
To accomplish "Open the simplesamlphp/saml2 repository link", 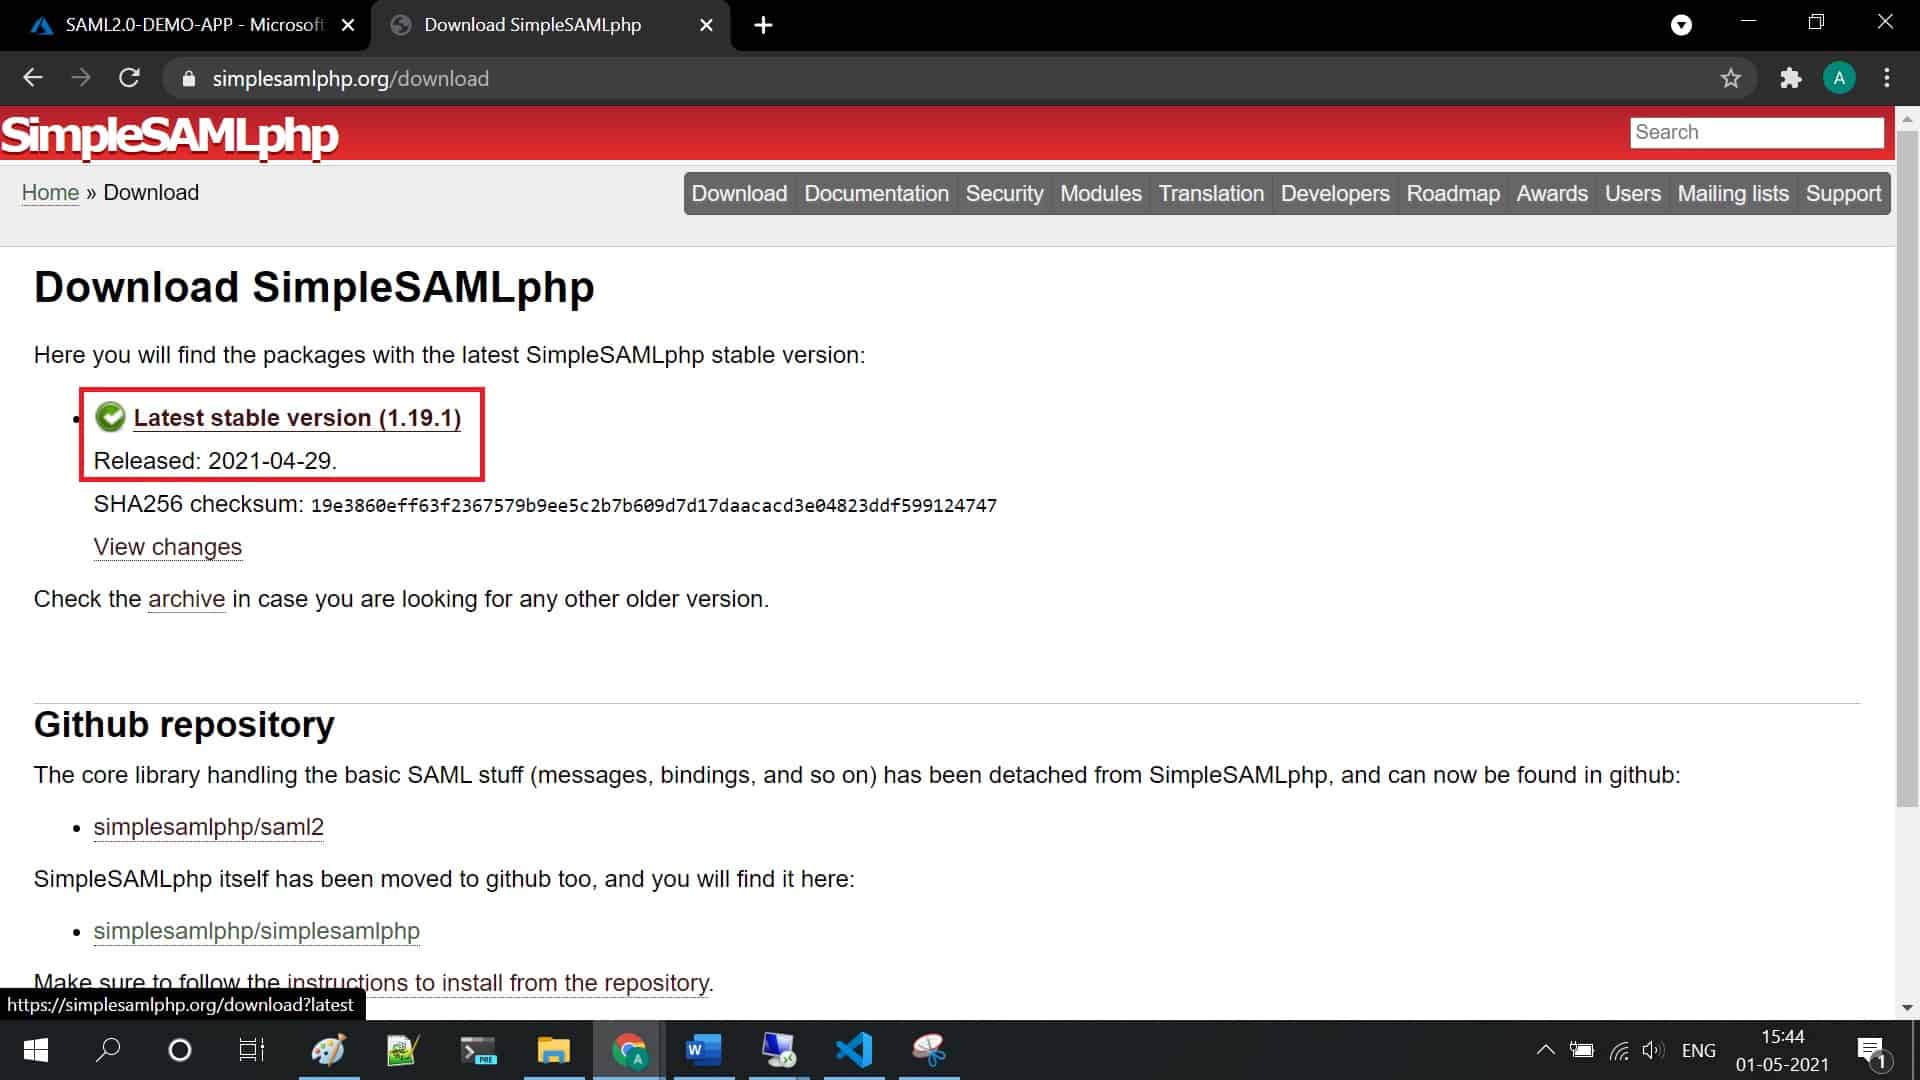I will pos(208,827).
